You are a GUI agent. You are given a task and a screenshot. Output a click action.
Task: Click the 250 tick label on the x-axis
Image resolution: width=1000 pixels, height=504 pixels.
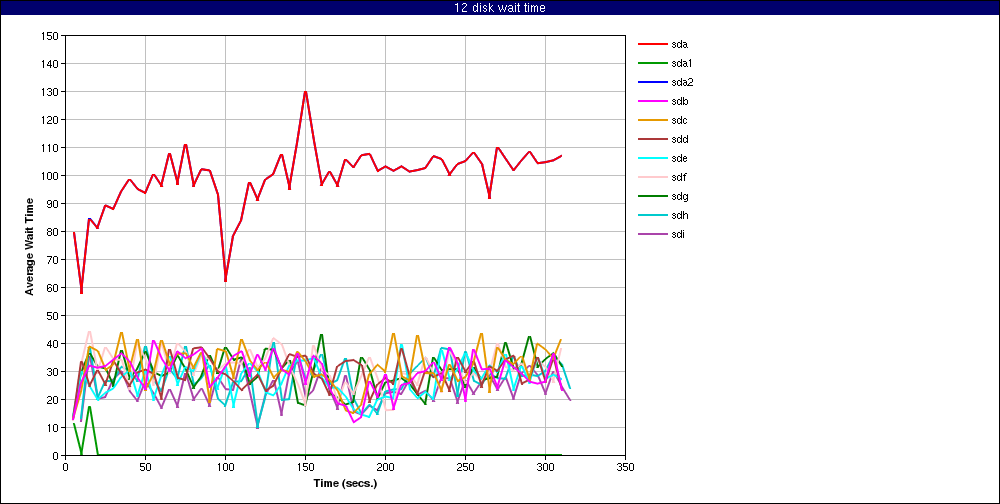[466, 466]
